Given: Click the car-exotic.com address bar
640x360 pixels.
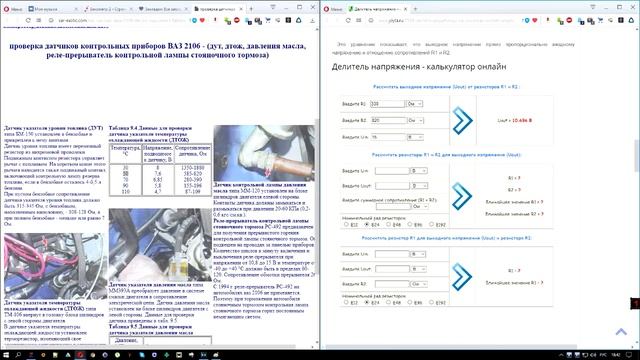Looking at the screenshot, I should coord(118,20).
